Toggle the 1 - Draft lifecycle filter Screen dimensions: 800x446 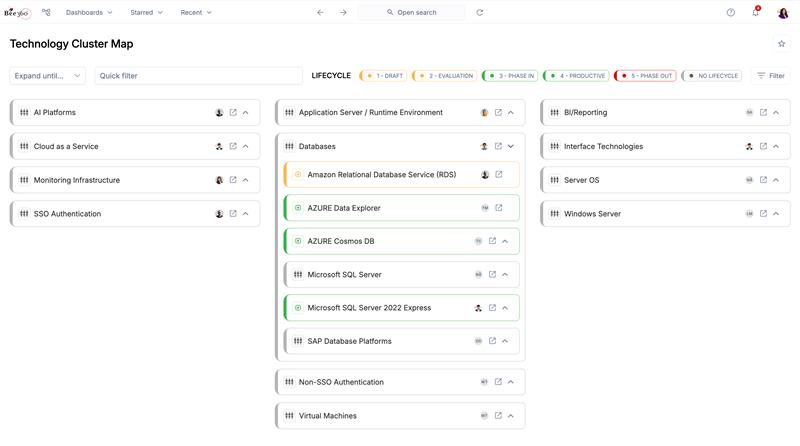(x=384, y=76)
